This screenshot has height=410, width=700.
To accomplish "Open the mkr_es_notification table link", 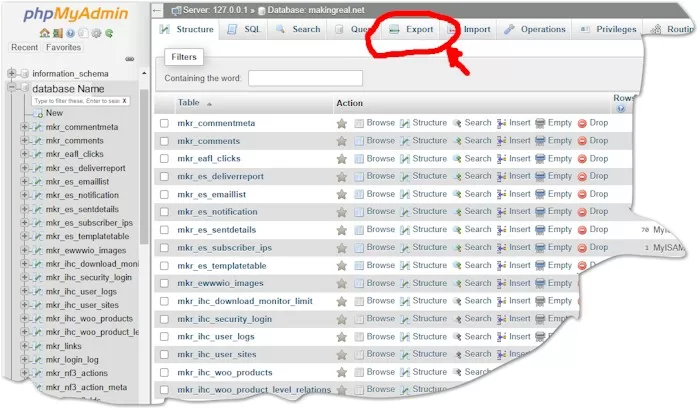I will (x=217, y=212).
